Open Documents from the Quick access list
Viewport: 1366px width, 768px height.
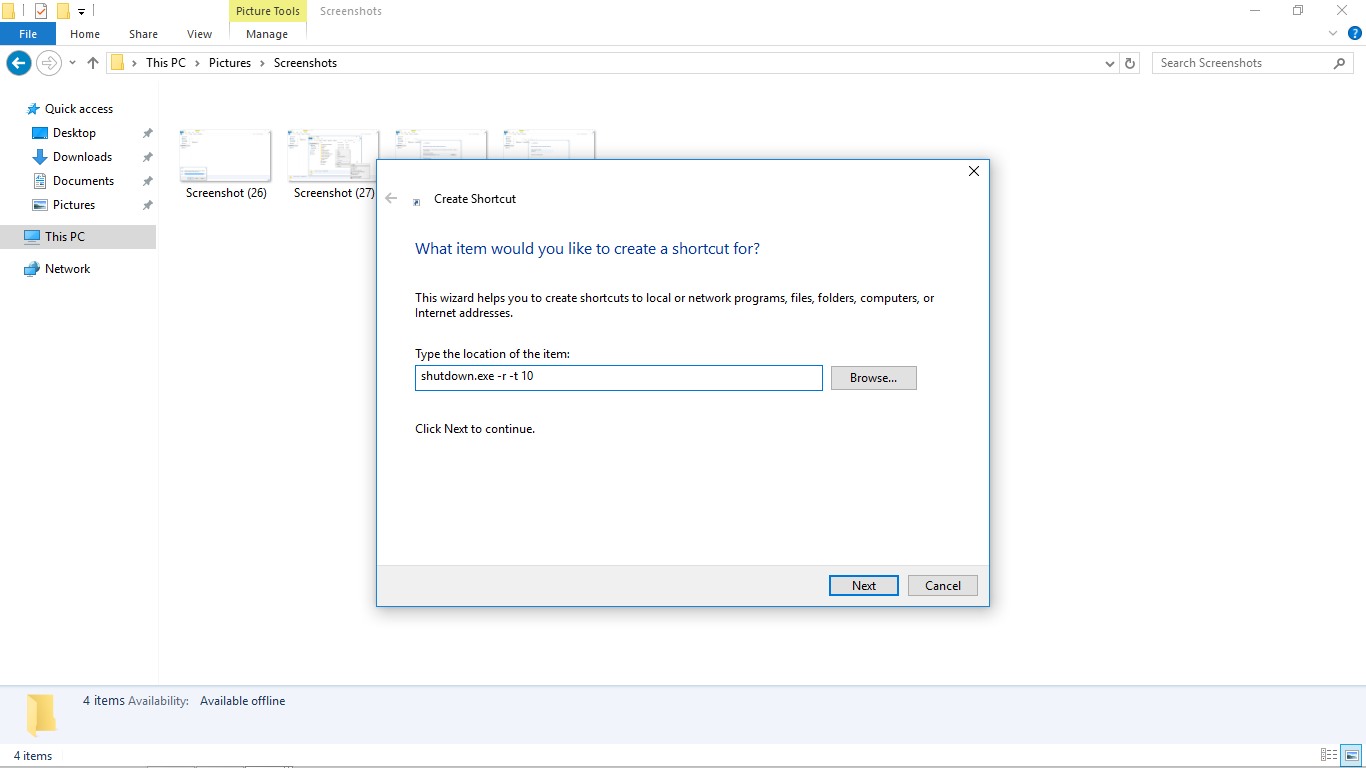83,181
